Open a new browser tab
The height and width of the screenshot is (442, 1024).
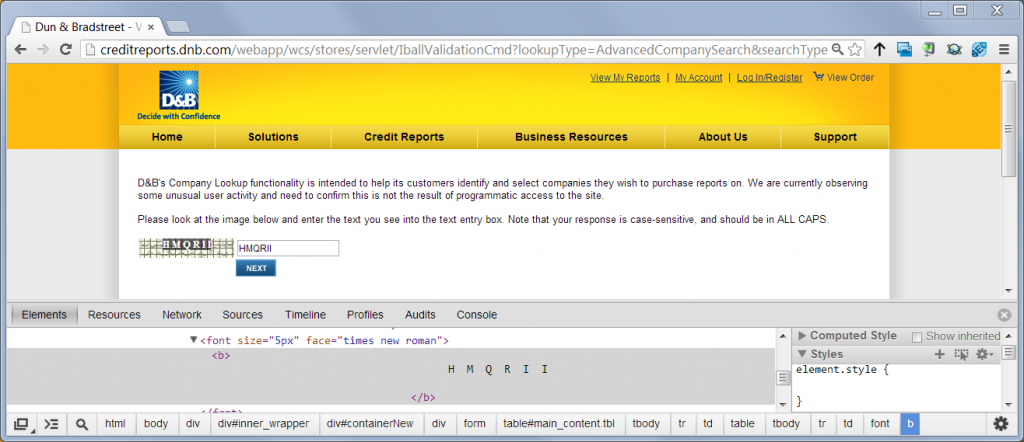point(178,27)
